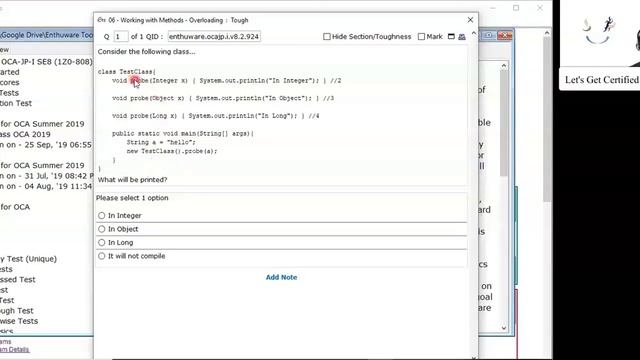Screen dimensions: 640x360
Task: Click the 'cores' item in sidebar
Action: click(x=9, y=82)
